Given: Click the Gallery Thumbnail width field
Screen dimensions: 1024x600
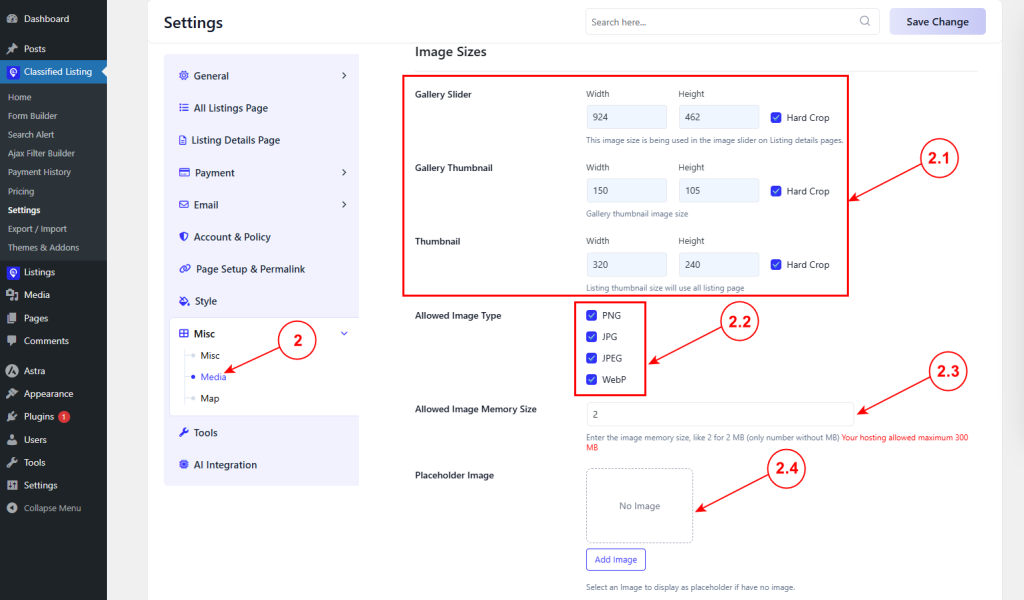Looking at the screenshot, I should click(x=626, y=191).
